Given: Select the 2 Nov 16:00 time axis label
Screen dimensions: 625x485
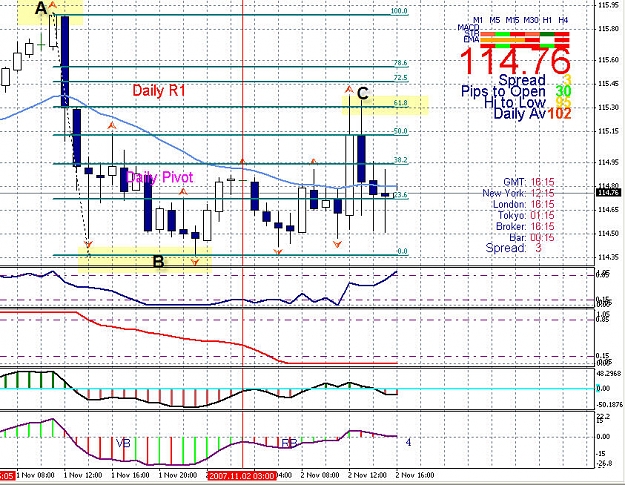Looking at the screenshot, I should coord(415,475).
